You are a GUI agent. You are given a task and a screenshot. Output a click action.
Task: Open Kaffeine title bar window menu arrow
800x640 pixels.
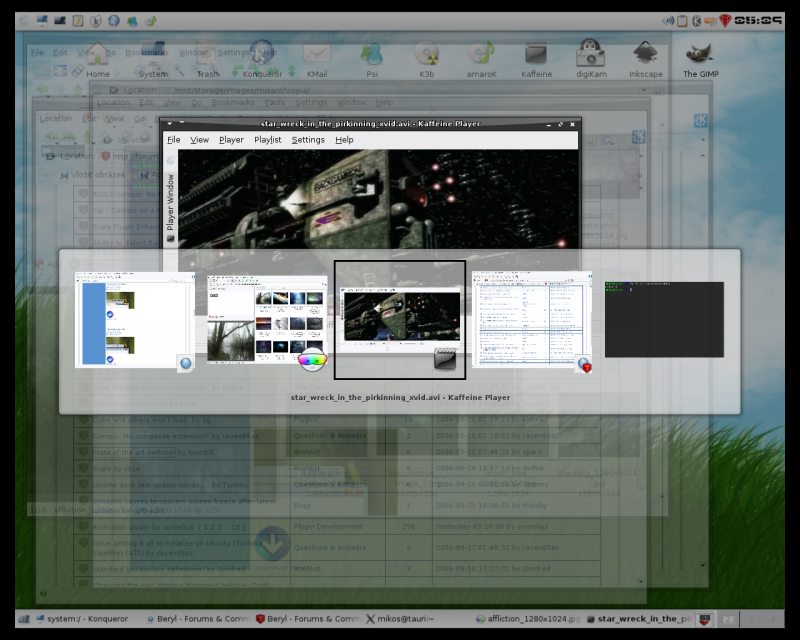tap(170, 124)
